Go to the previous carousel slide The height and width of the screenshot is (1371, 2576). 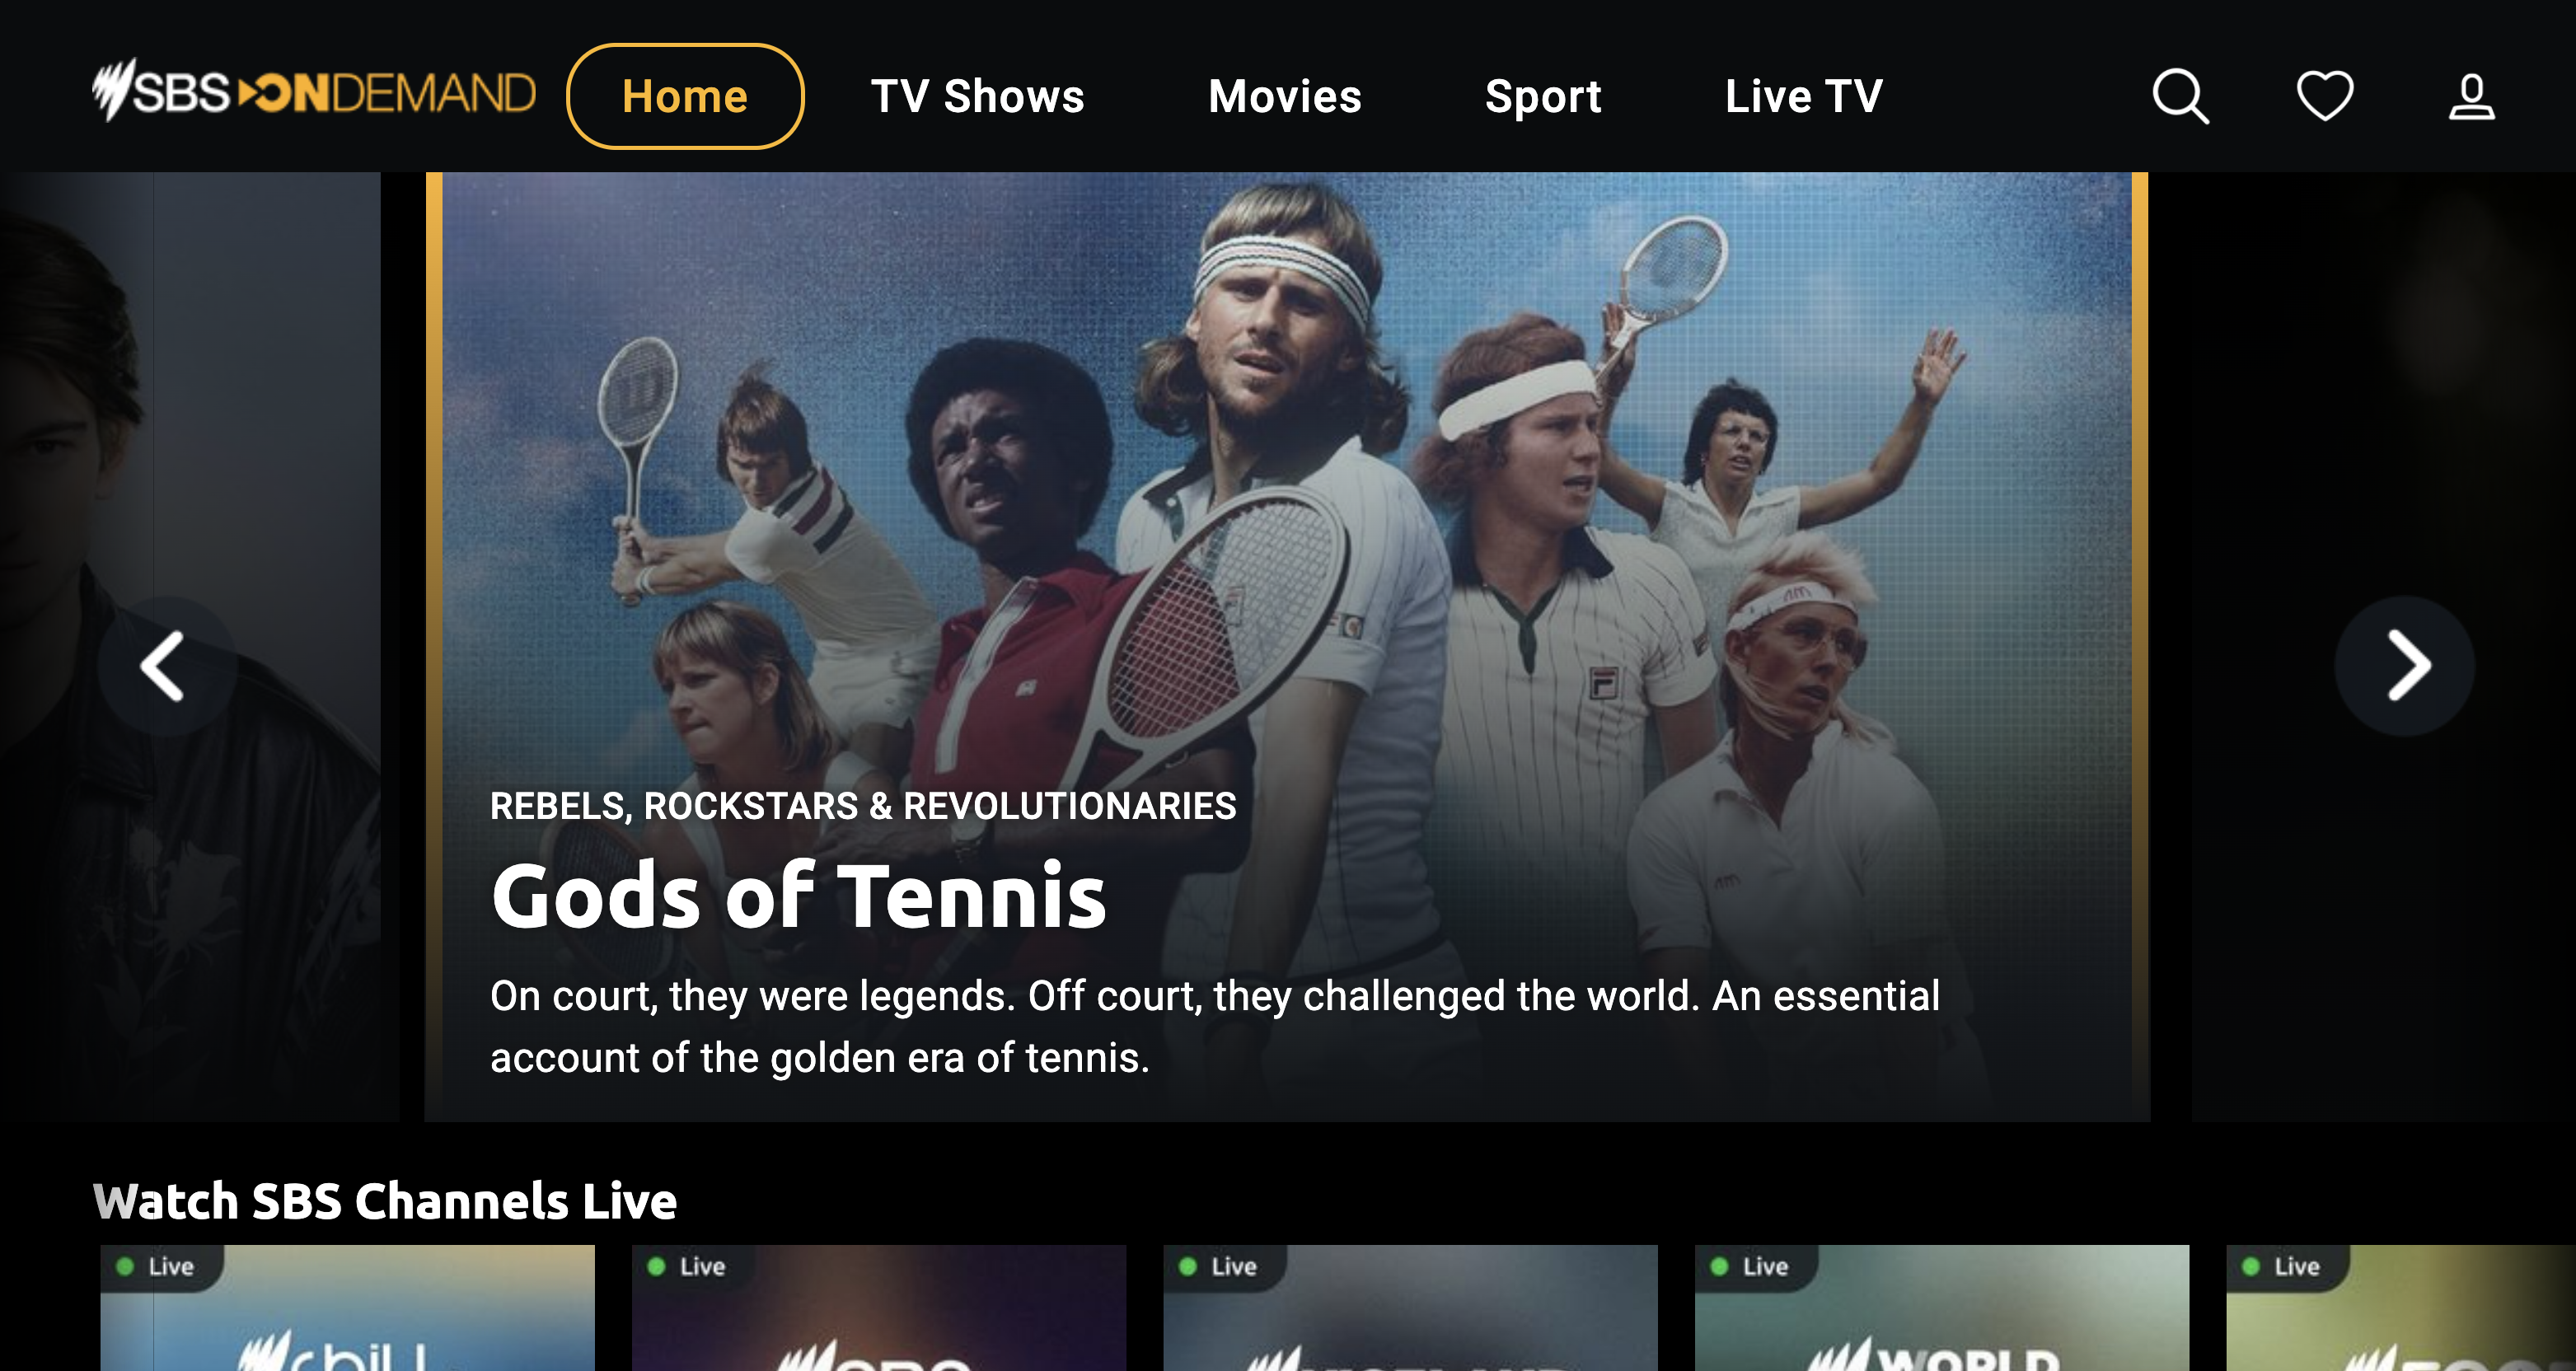166,666
